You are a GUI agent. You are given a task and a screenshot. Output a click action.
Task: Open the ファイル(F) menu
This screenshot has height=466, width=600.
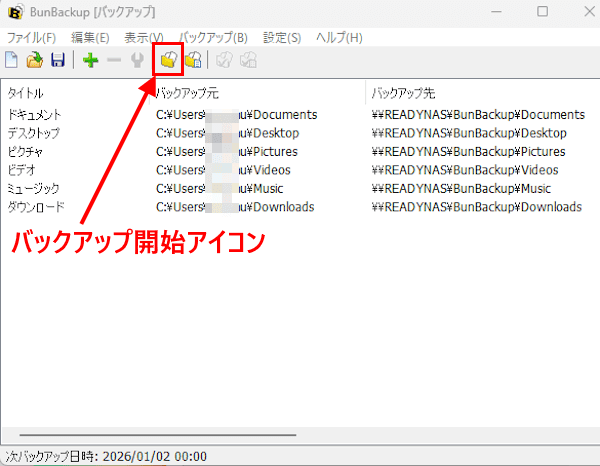(x=31, y=37)
